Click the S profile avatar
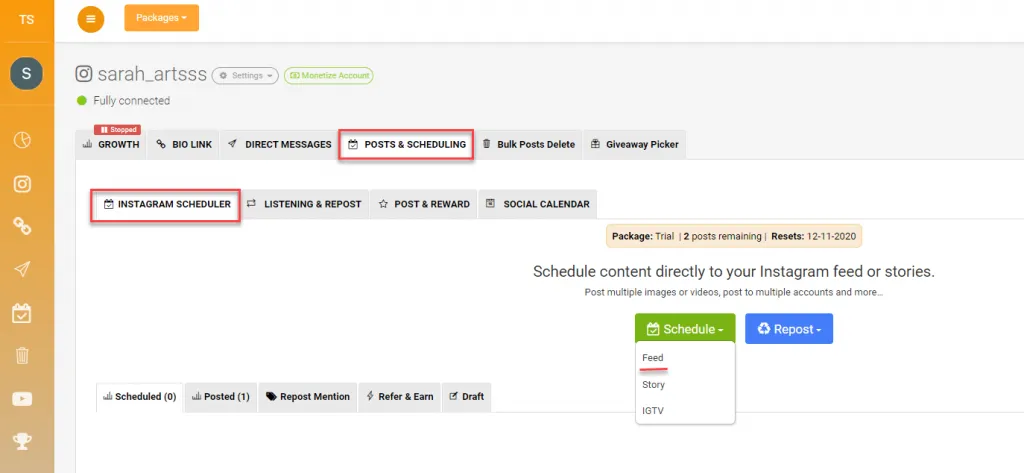The height and width of the screenshot is (473, 1024). point(26,75)
